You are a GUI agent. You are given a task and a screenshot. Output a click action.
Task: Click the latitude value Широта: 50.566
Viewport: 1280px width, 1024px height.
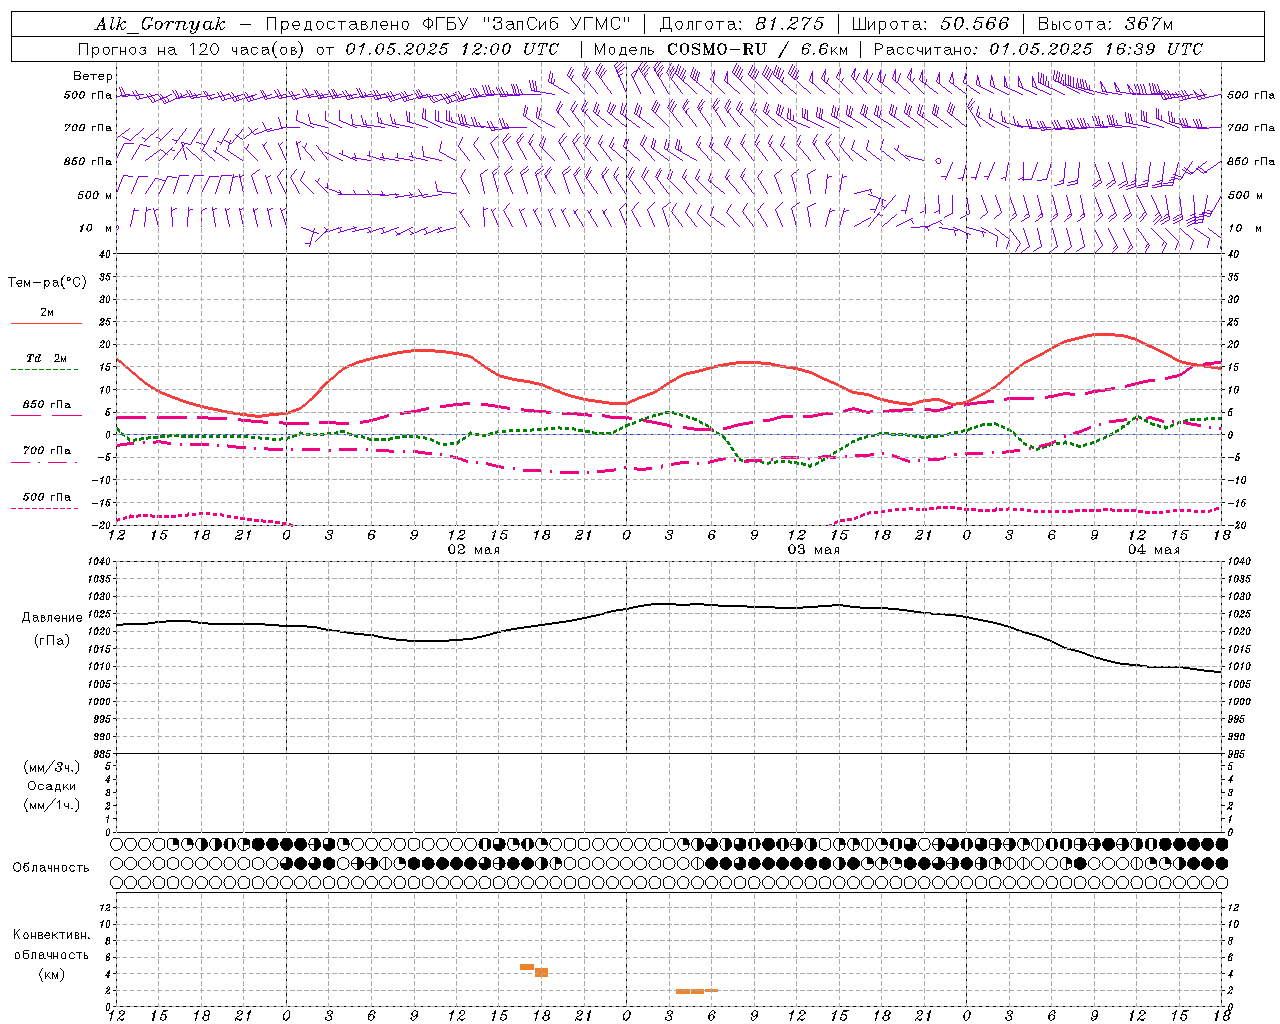[x=932, y=24]
